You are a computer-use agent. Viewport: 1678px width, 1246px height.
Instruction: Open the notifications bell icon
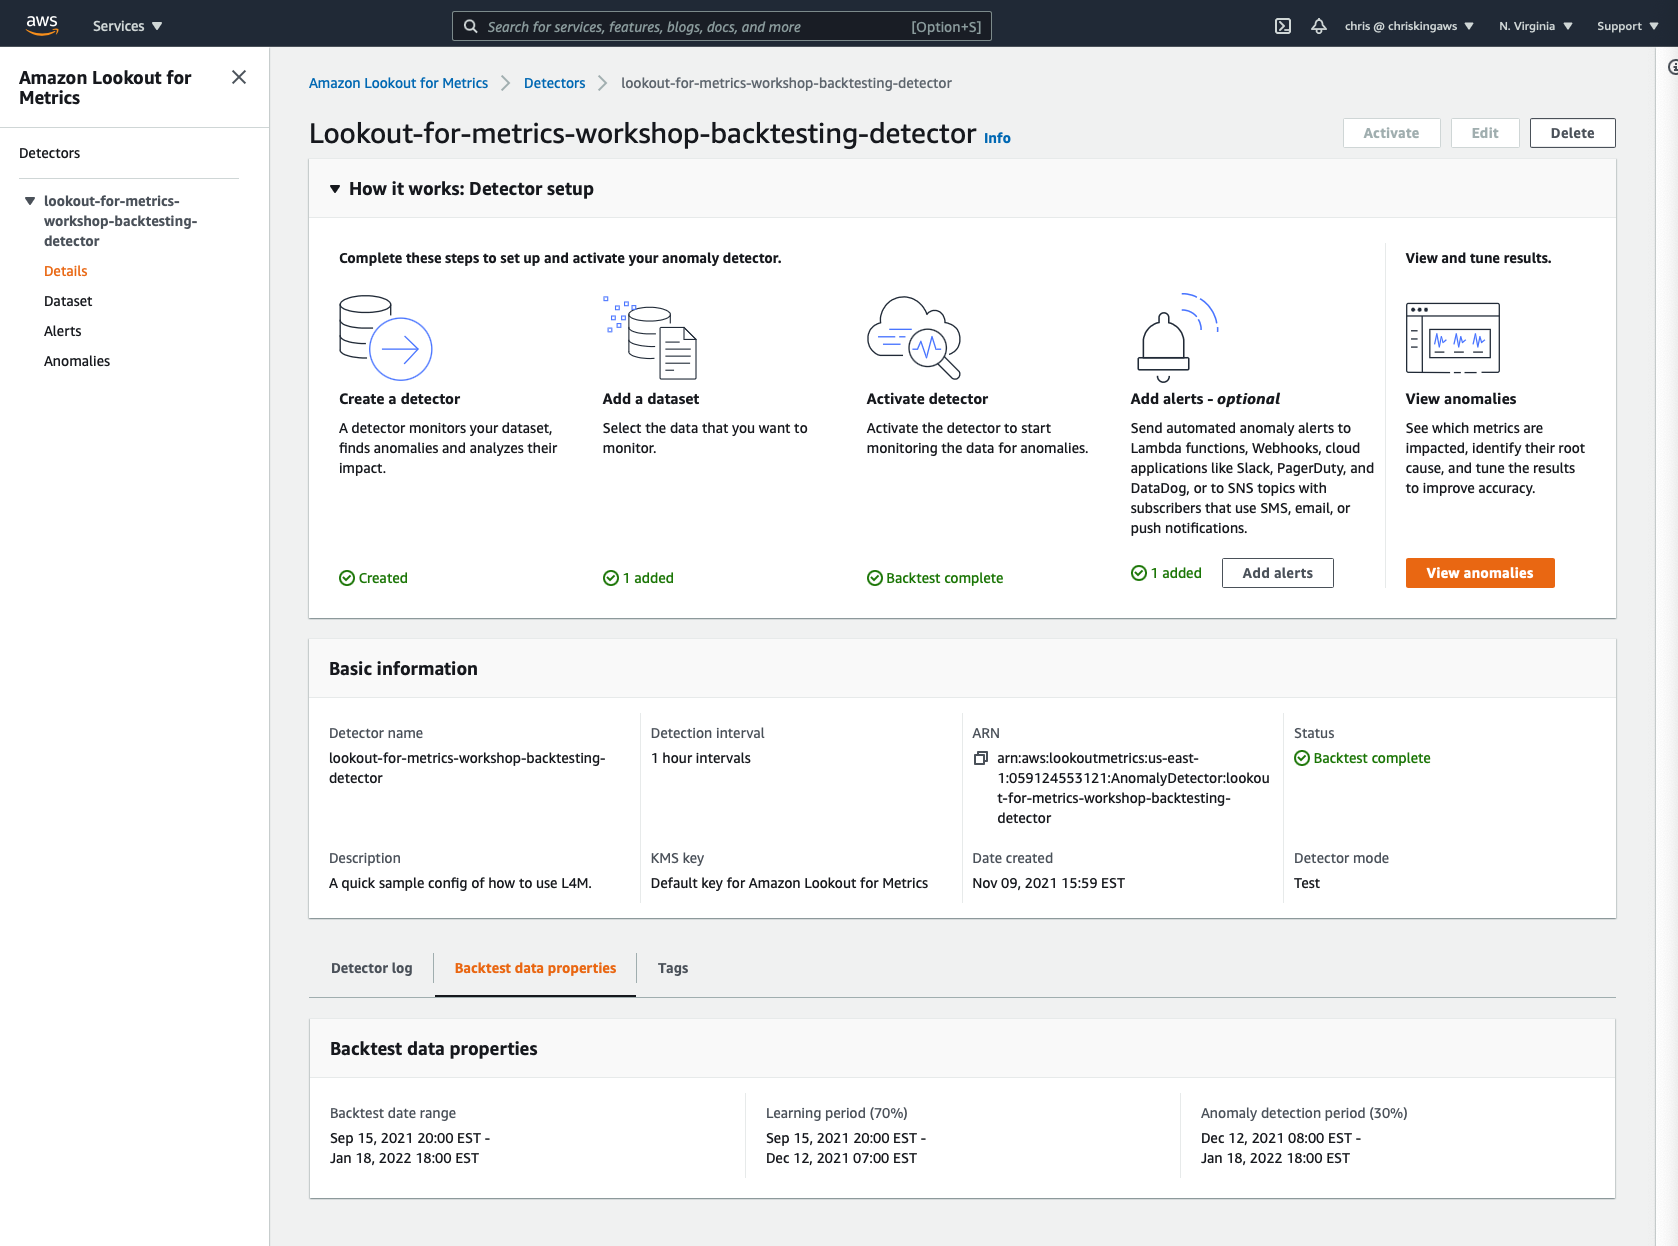[1319, 26]
